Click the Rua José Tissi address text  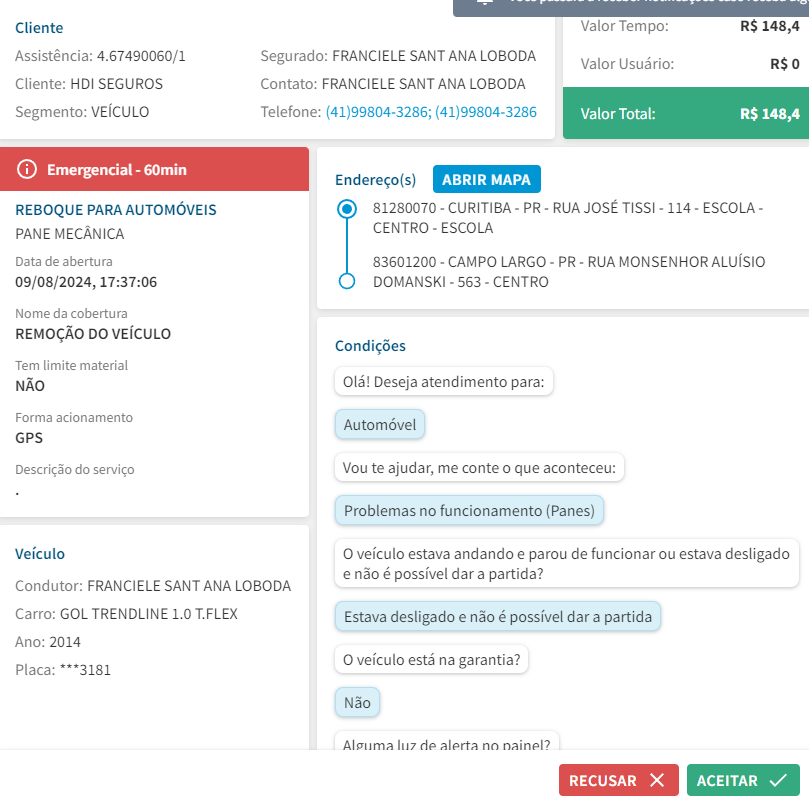[x=567, y=218]
